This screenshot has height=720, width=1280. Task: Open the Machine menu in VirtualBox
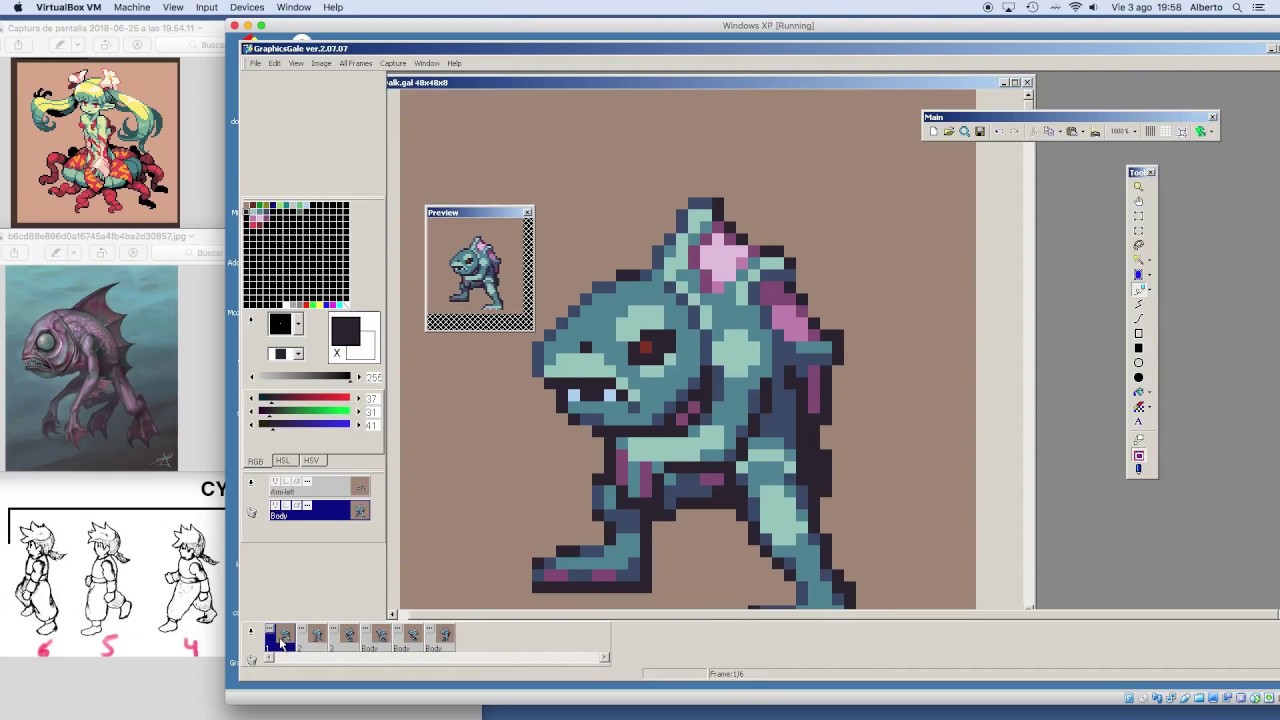point(132,7)
